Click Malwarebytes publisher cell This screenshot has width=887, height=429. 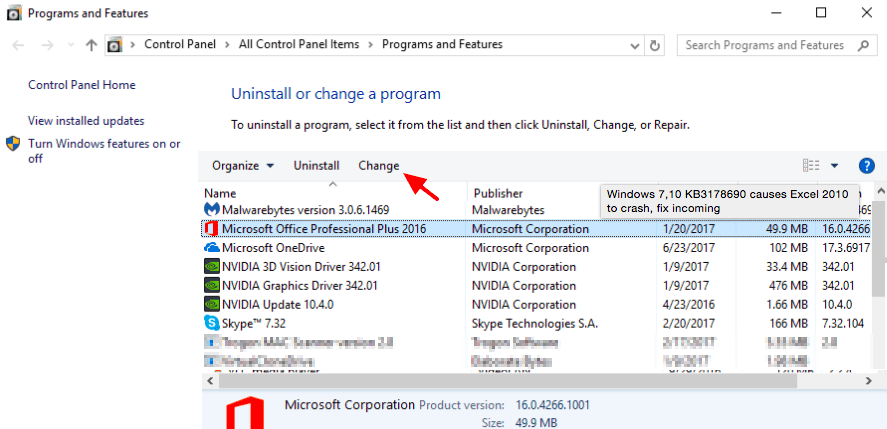pyautogui.click(x=507, y=210)
